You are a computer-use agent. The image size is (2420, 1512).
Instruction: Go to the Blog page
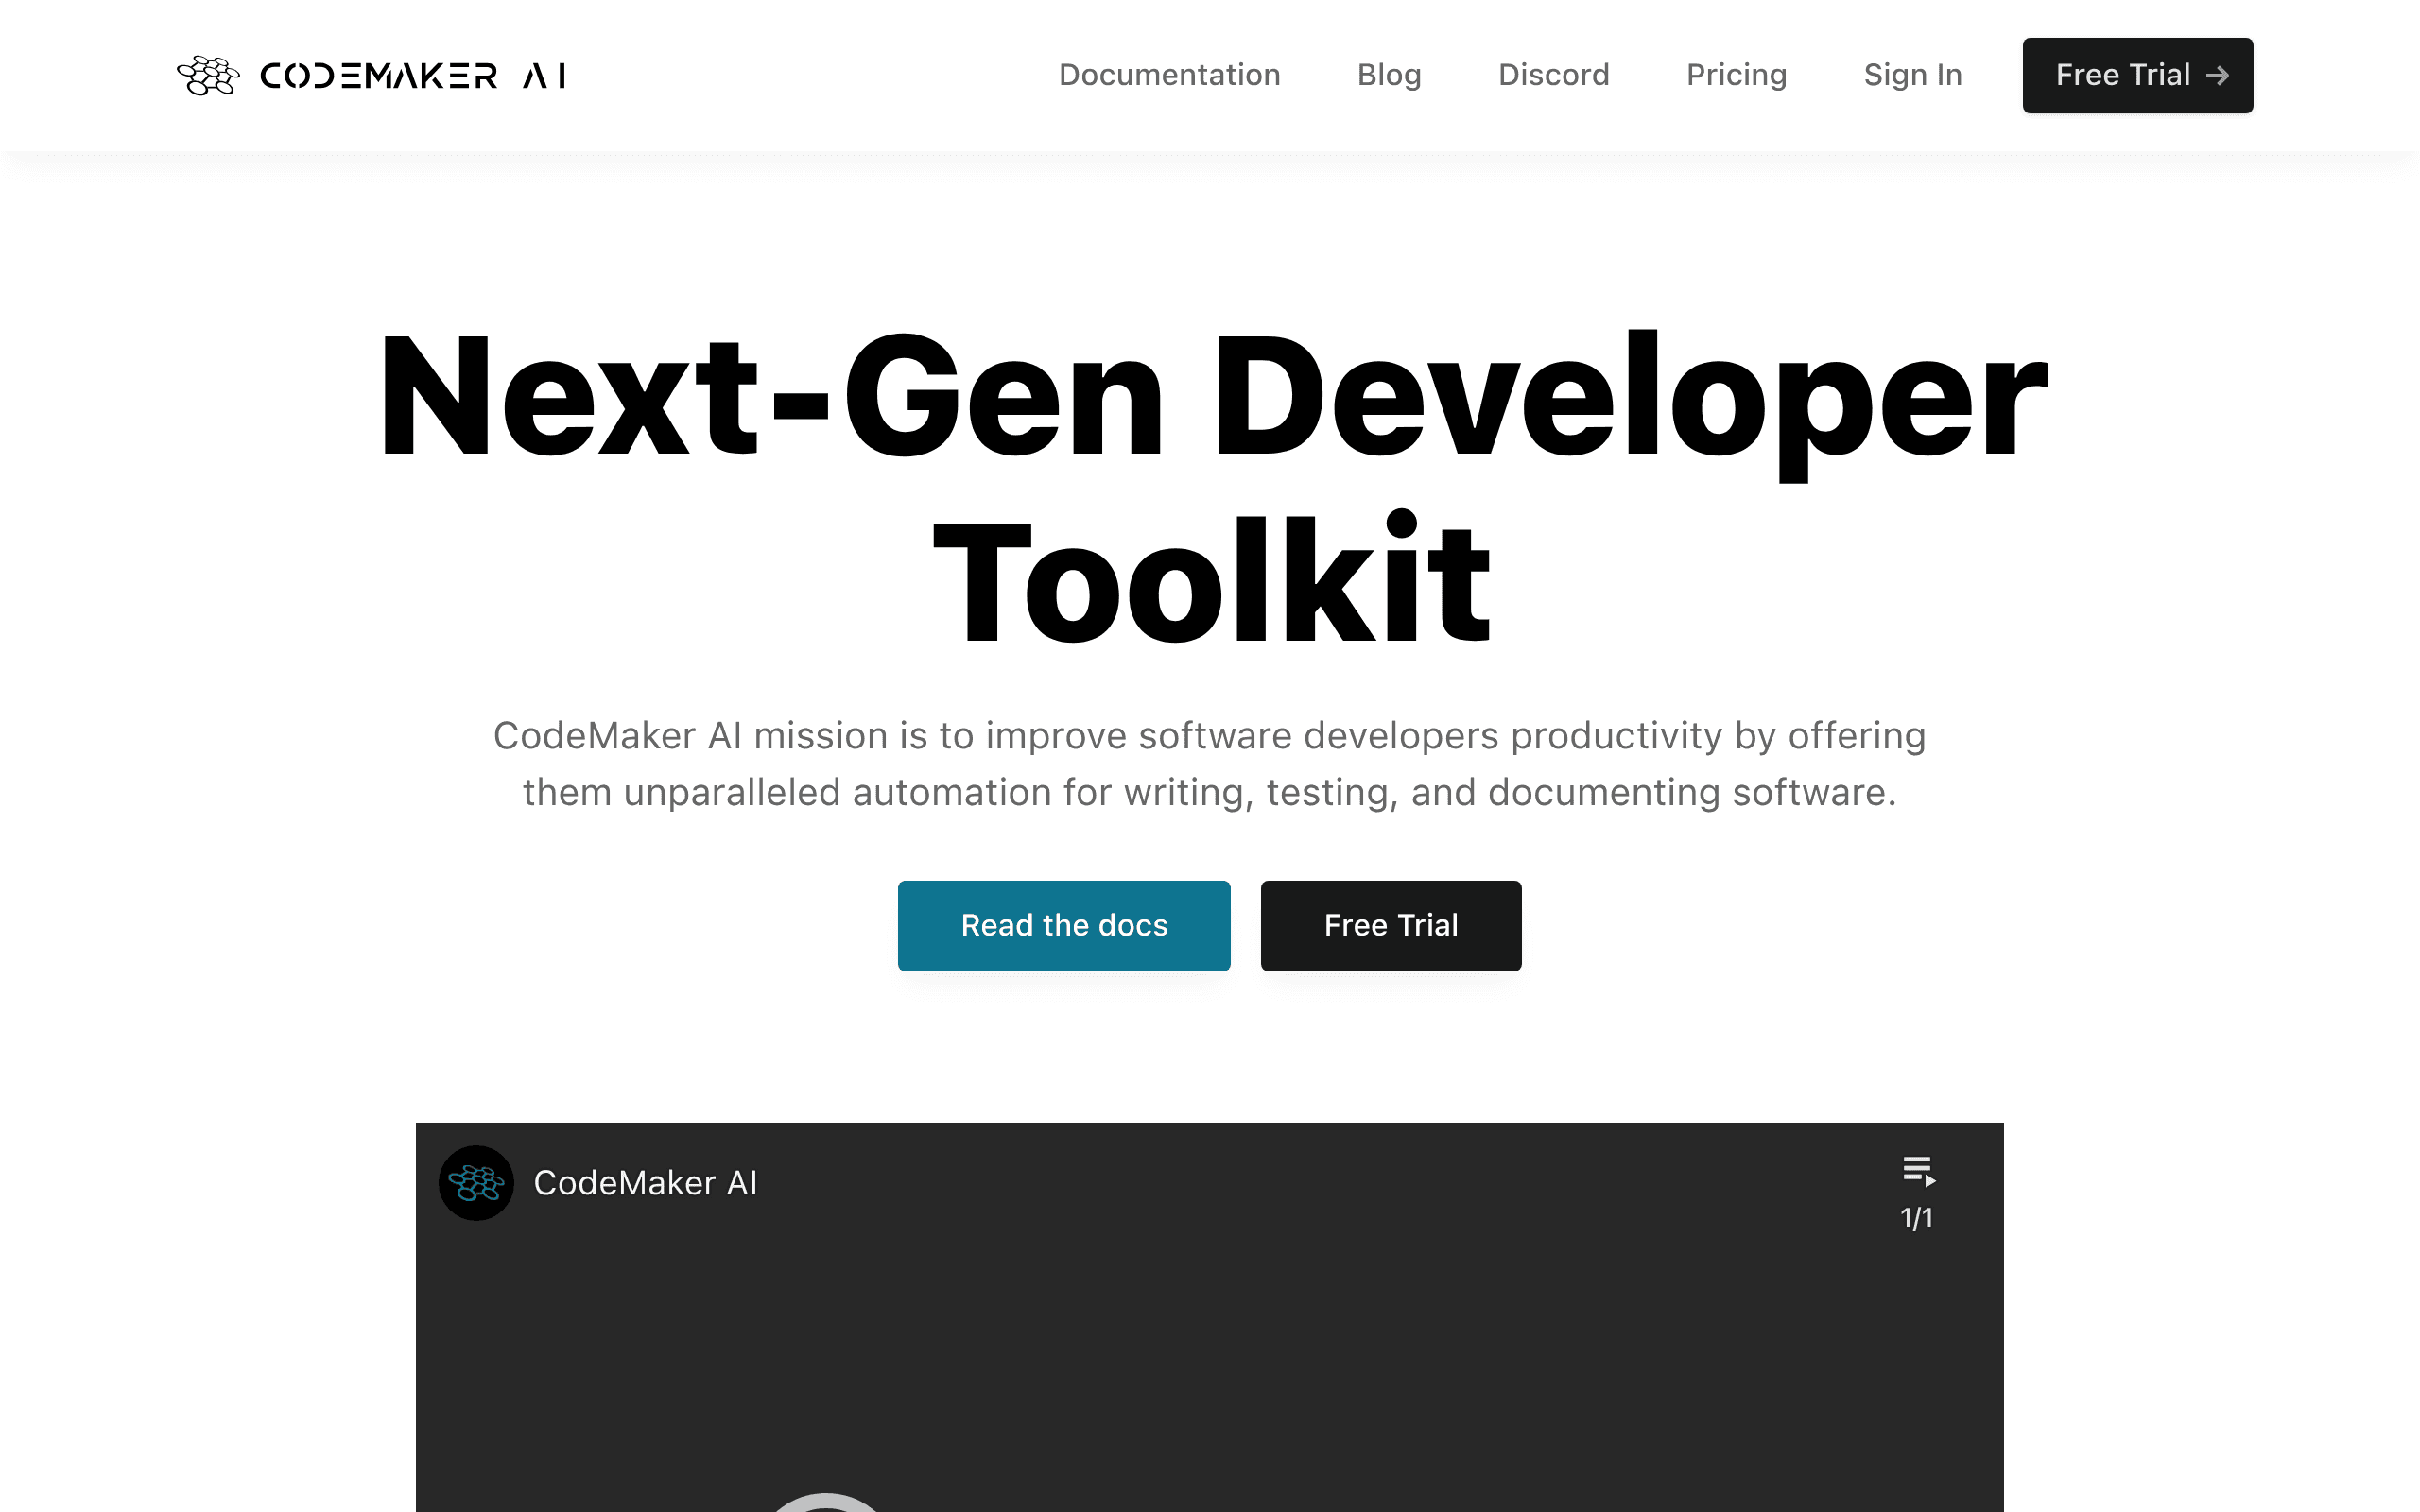point(1389,75)
